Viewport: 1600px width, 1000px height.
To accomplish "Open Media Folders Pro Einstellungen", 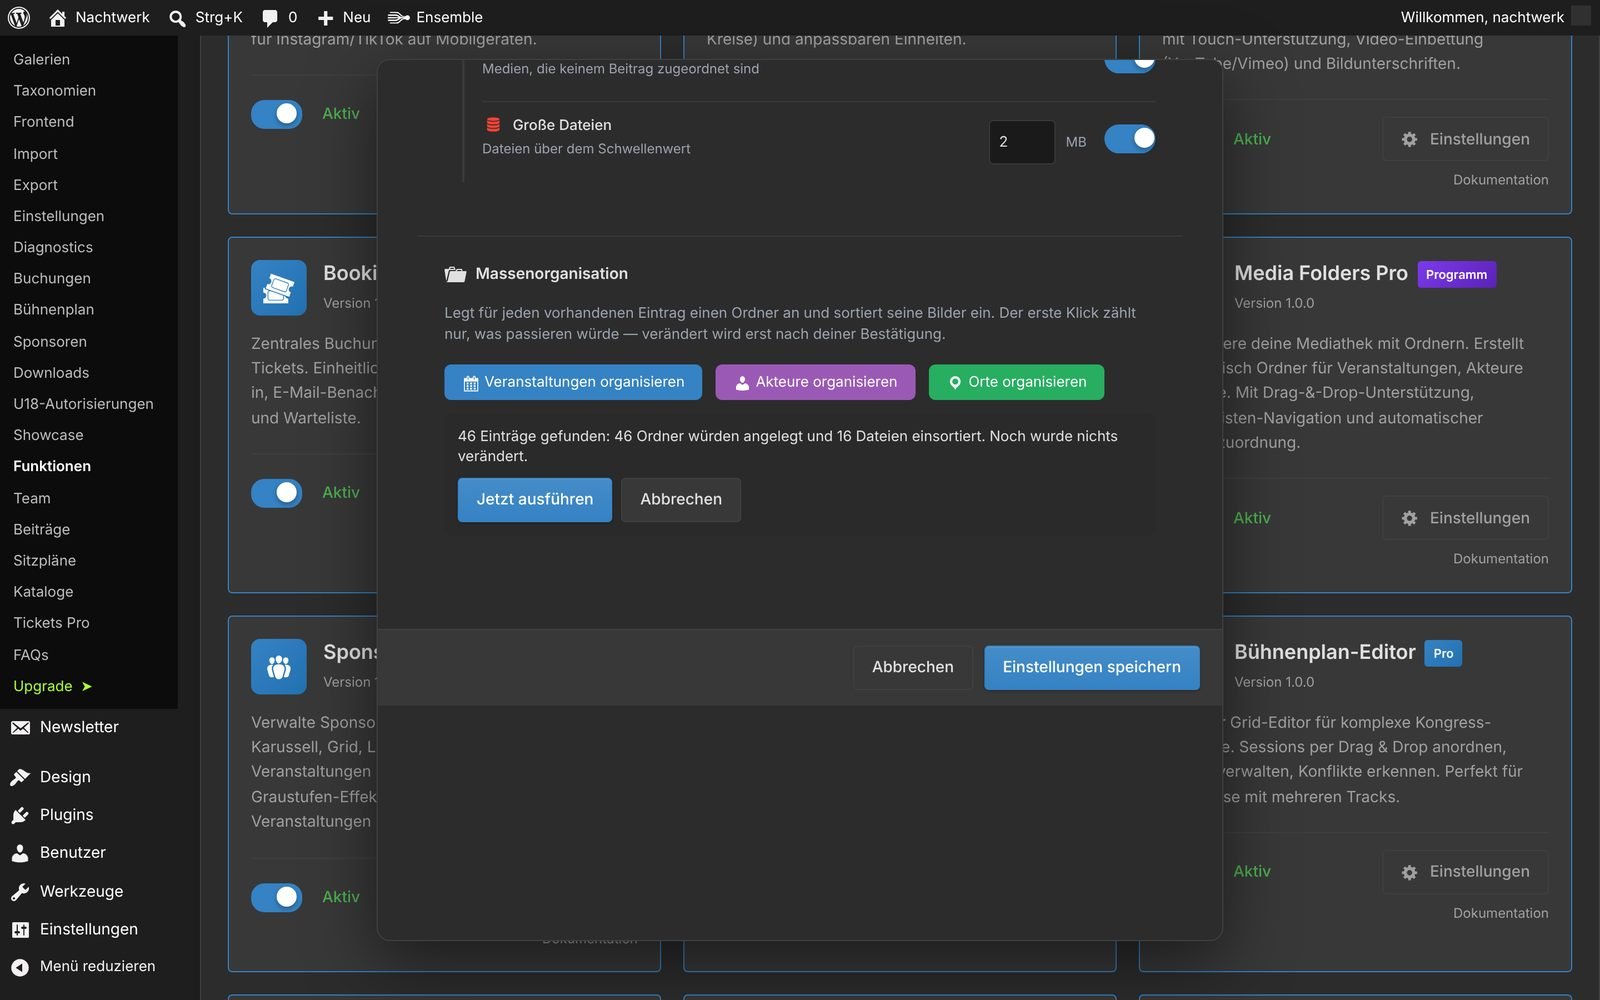I will point(1466,518).
